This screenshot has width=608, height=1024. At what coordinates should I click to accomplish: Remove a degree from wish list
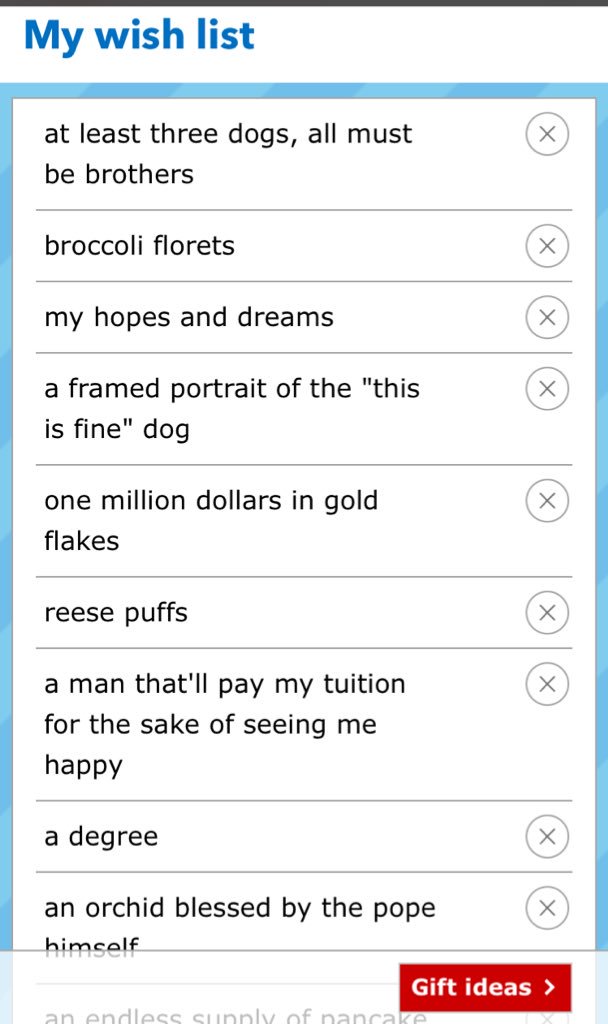pos(547,836)
